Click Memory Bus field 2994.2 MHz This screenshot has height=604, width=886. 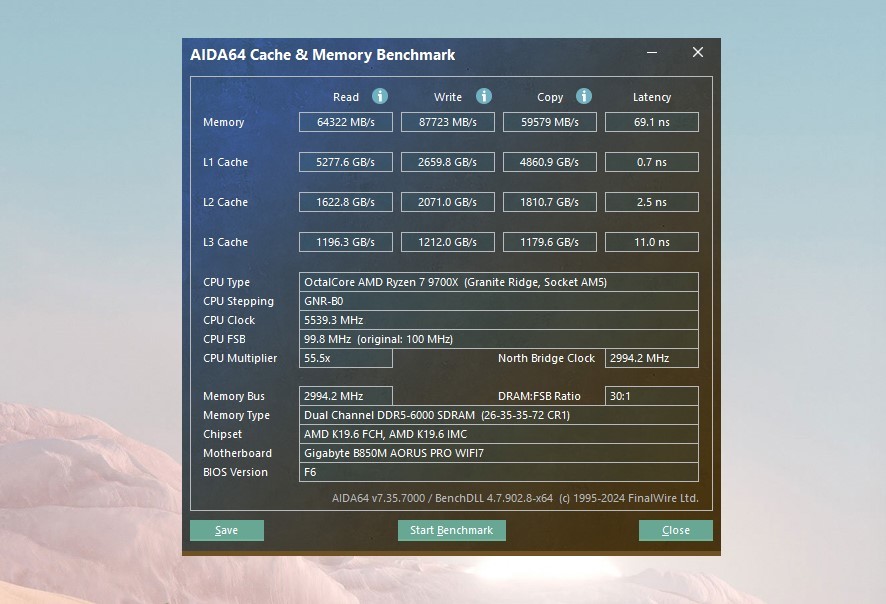[346, 396]
